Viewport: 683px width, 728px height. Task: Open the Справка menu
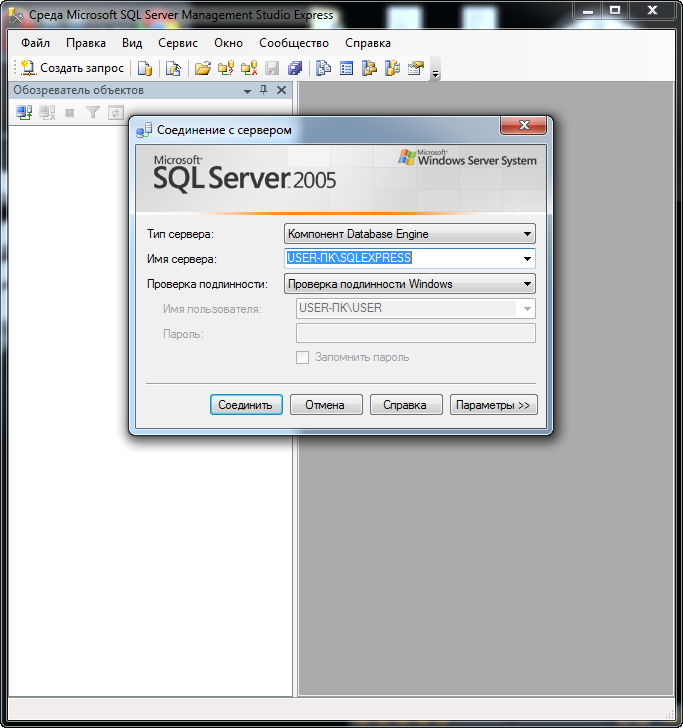click(368, 43)
